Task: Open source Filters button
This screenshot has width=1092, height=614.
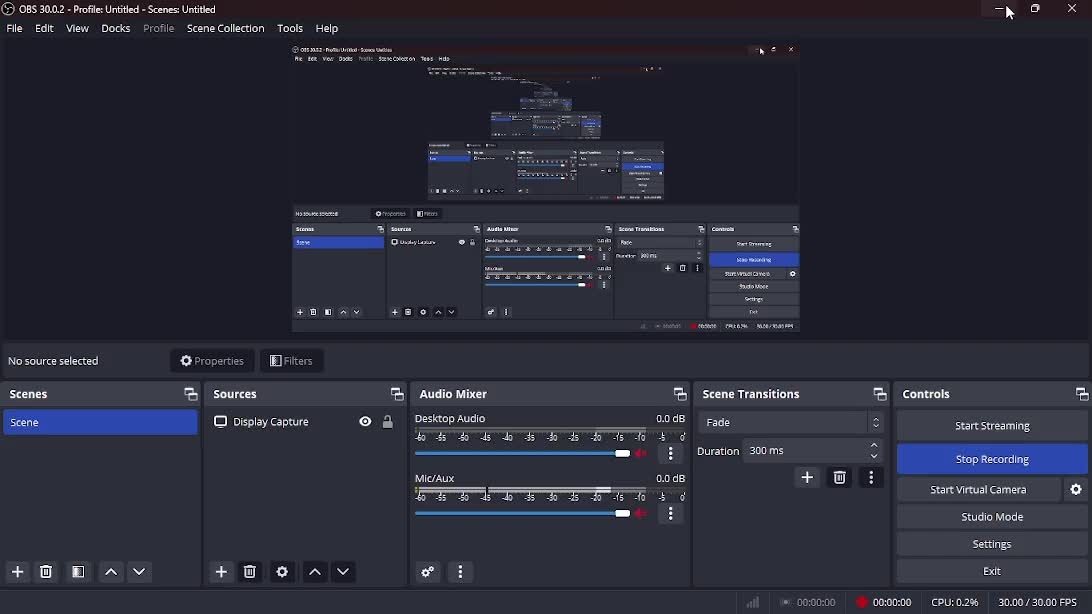Action: tap(291, 361)
